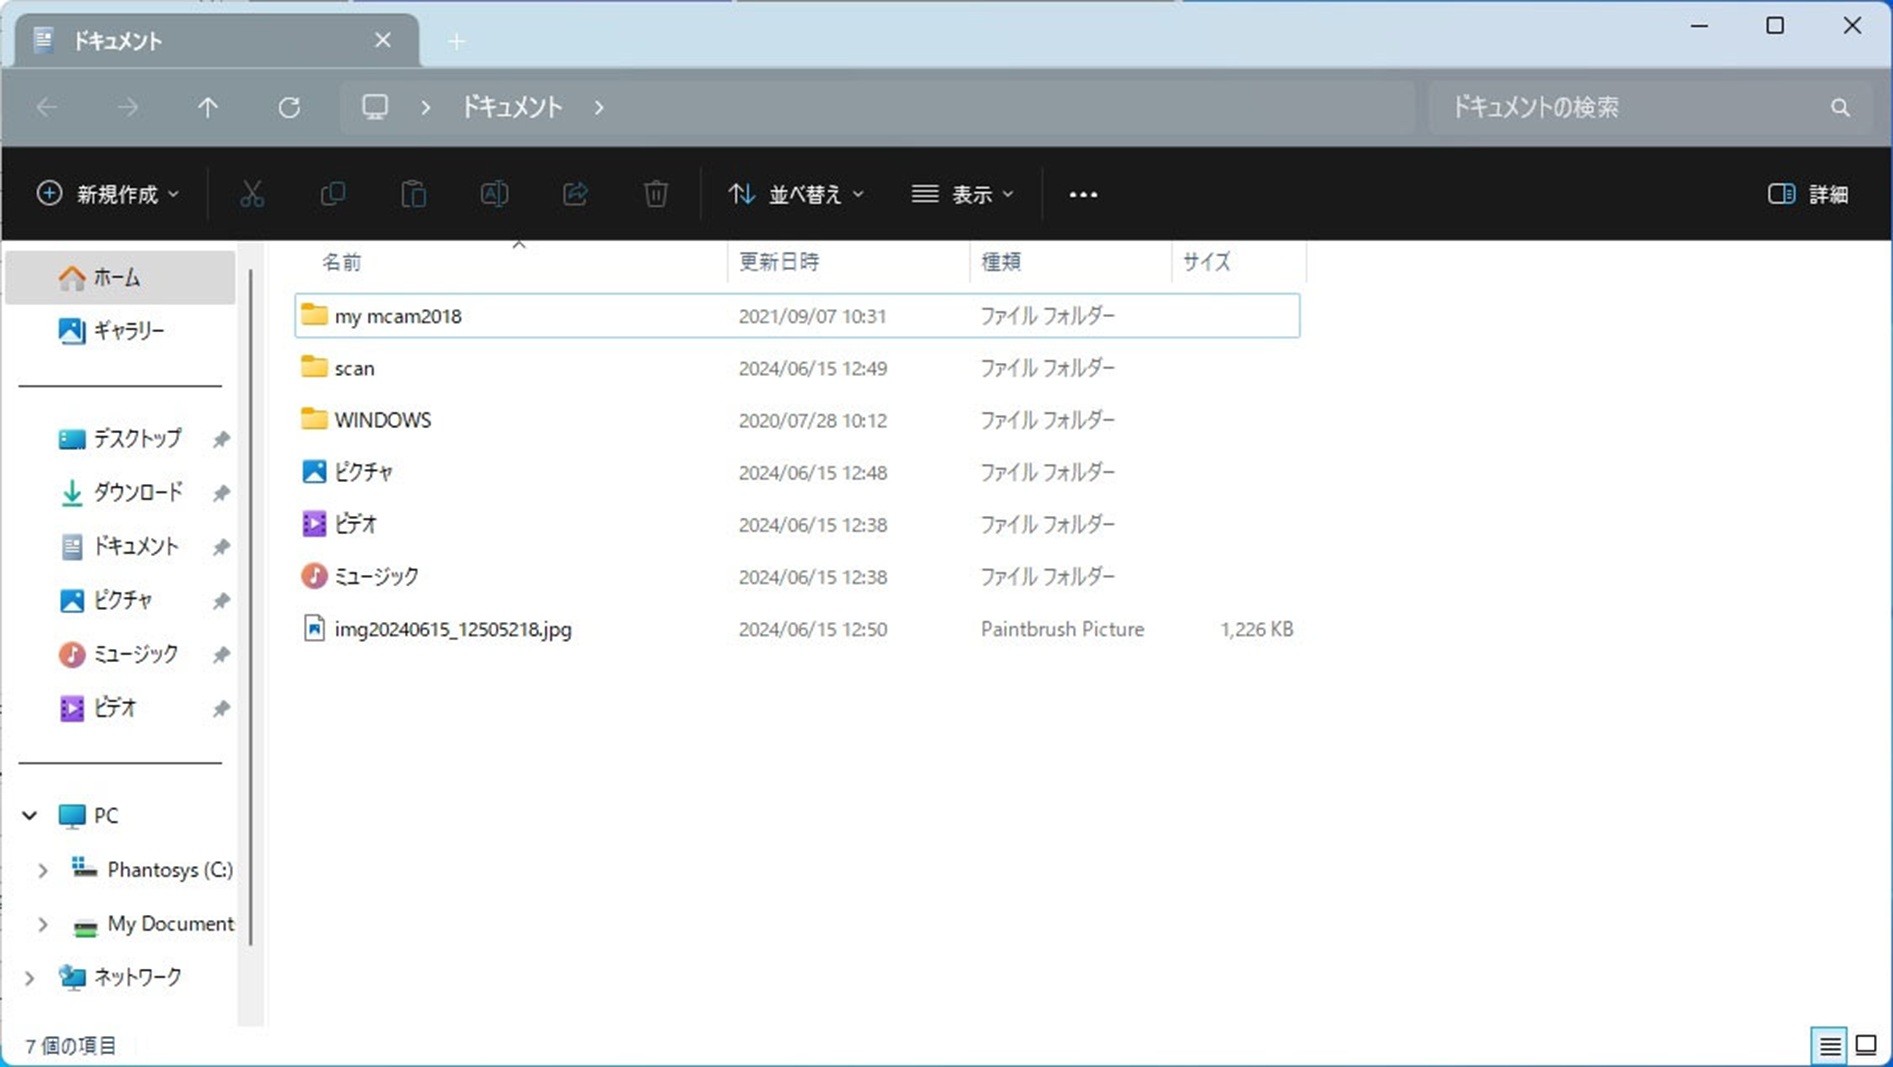This screenshot has height=1067, width=1893.
Task: Toggle the 詳細 details pane
Action: (1808, 194)
